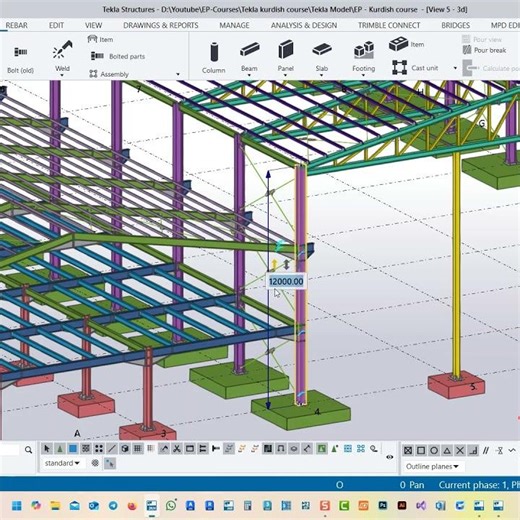Toggle the Select all arrow switch

[x=47, y=449]
